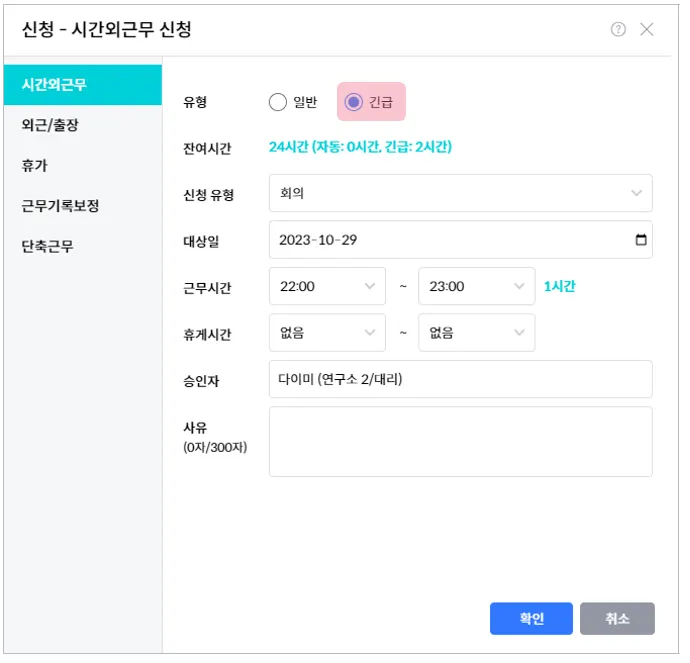Select the 일반 type radio button

278,102
